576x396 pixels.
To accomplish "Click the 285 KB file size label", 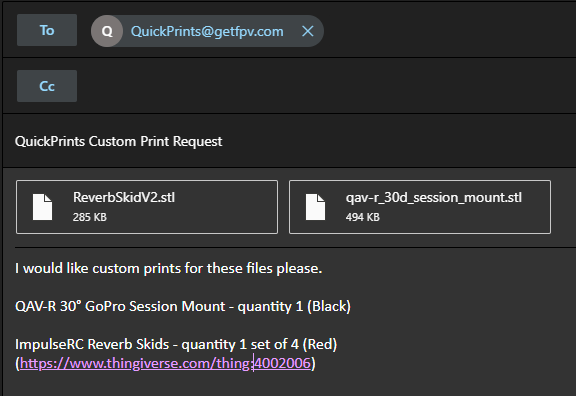I will [90, 217].
